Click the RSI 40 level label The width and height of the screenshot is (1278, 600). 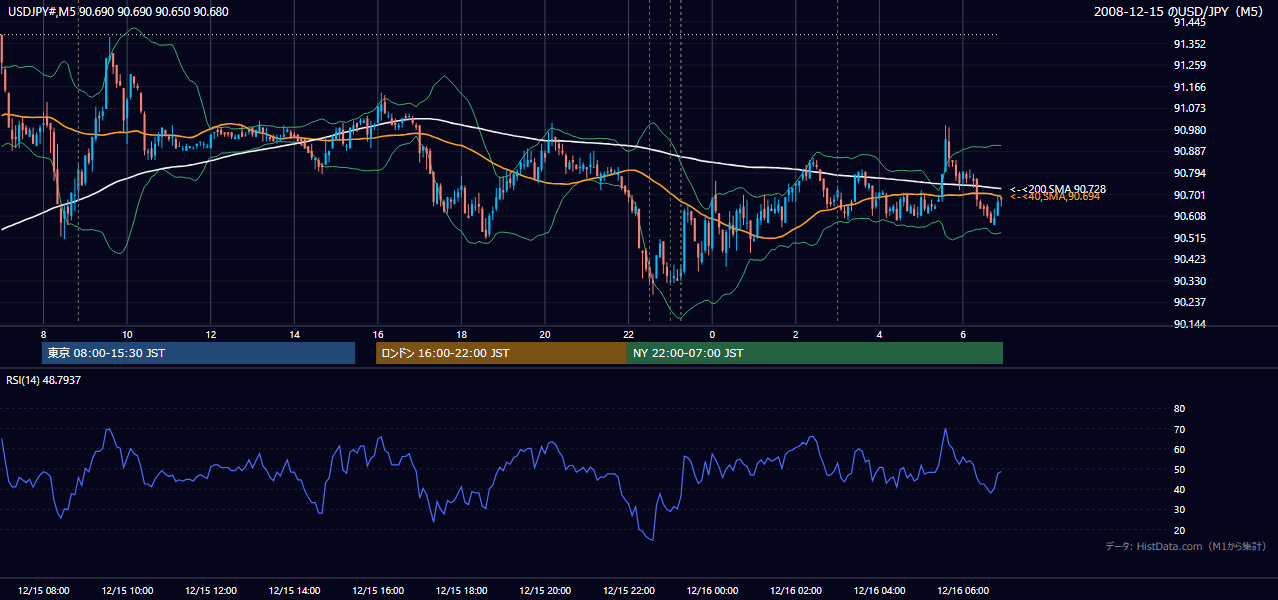click(1179, 490)
